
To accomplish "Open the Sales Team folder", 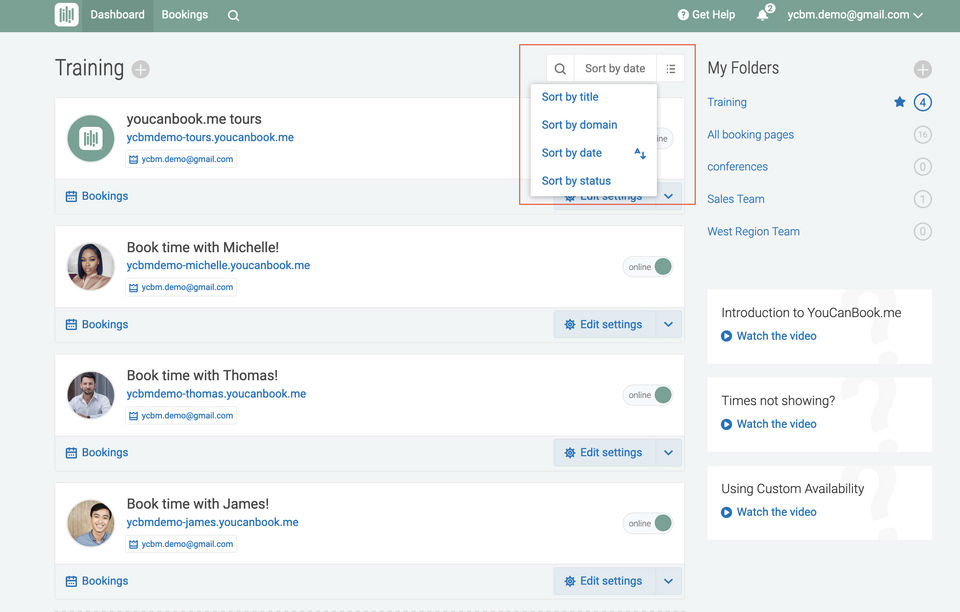I will (x=736, y=199).
